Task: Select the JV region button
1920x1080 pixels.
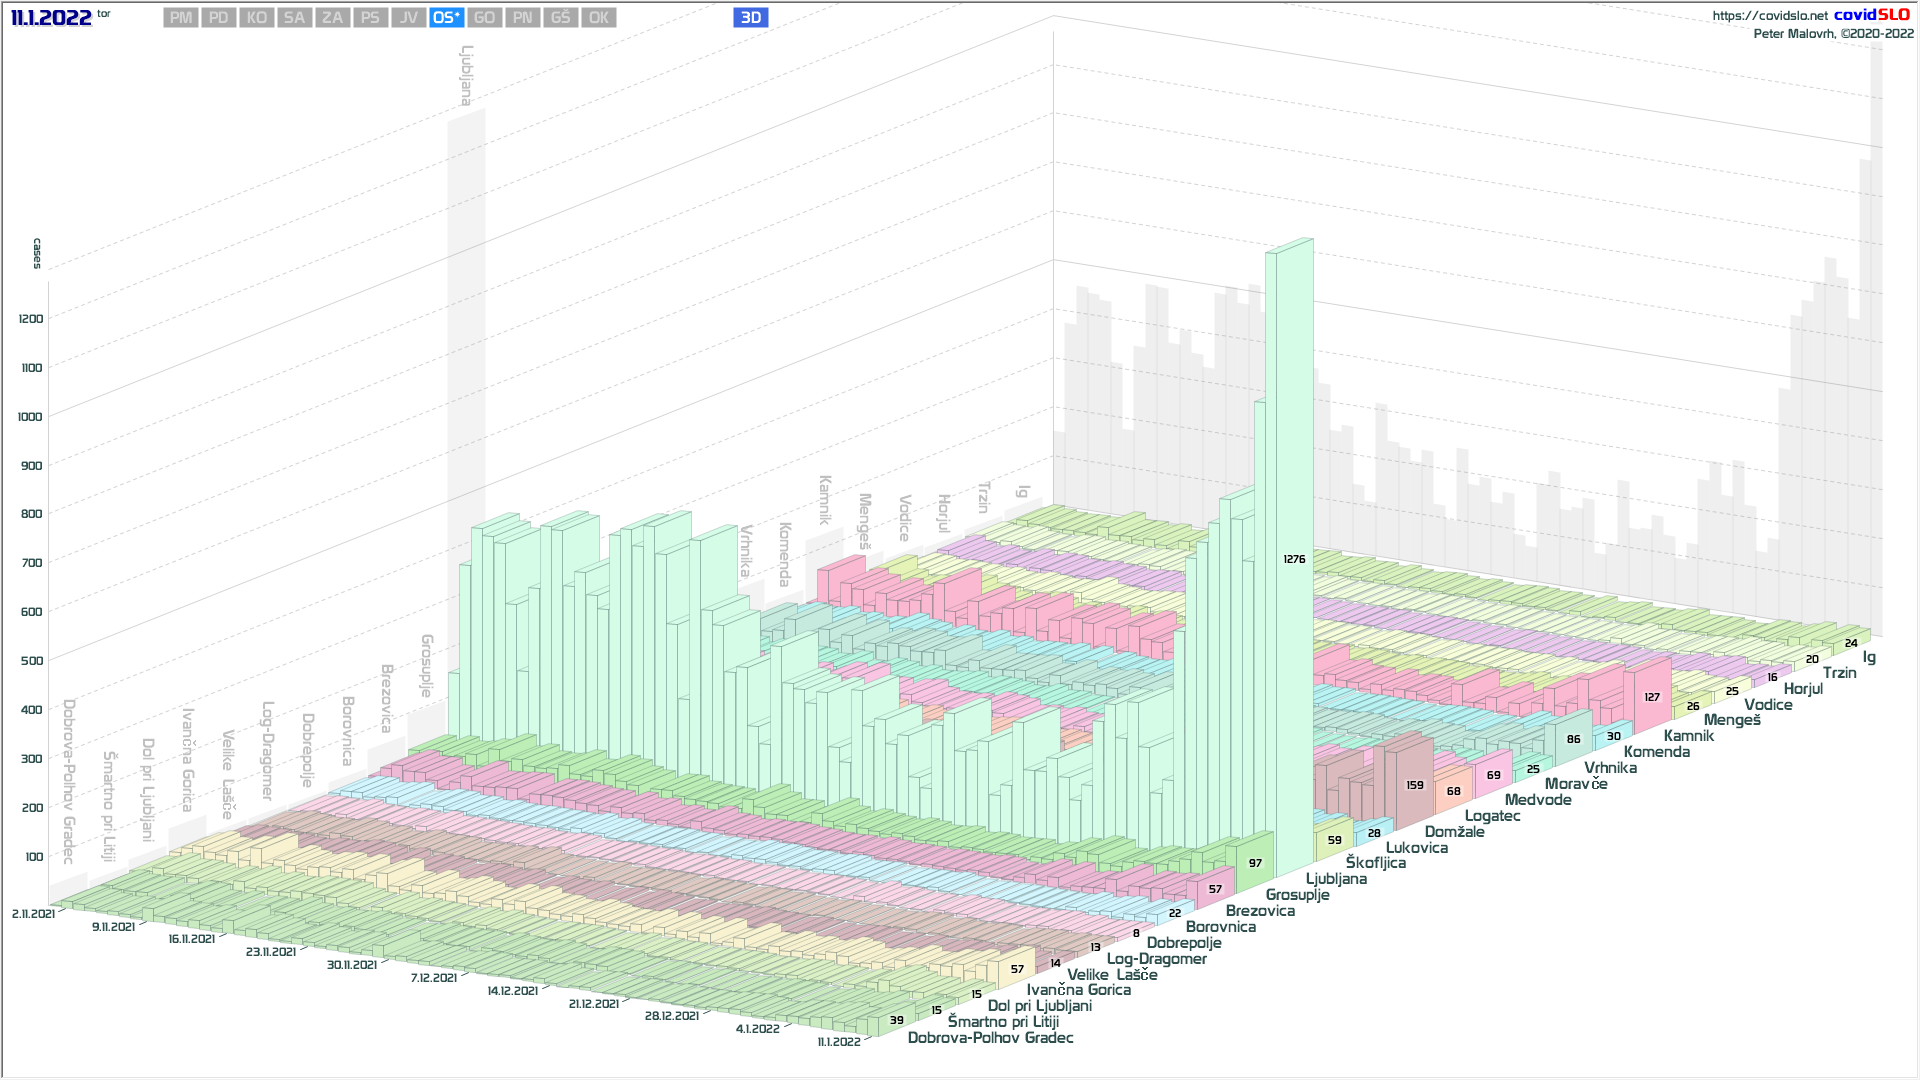Action: pos(408,18)
